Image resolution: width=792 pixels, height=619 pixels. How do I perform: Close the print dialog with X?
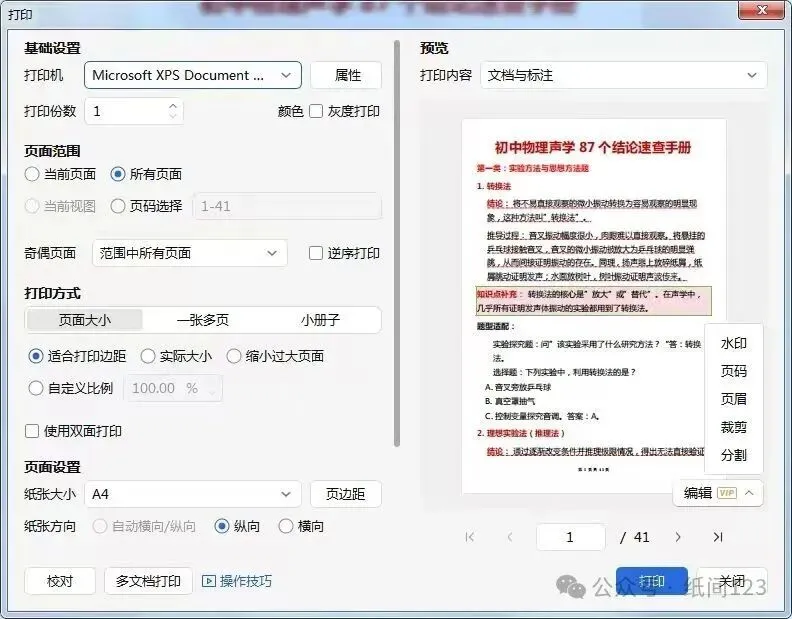point(762,10)
